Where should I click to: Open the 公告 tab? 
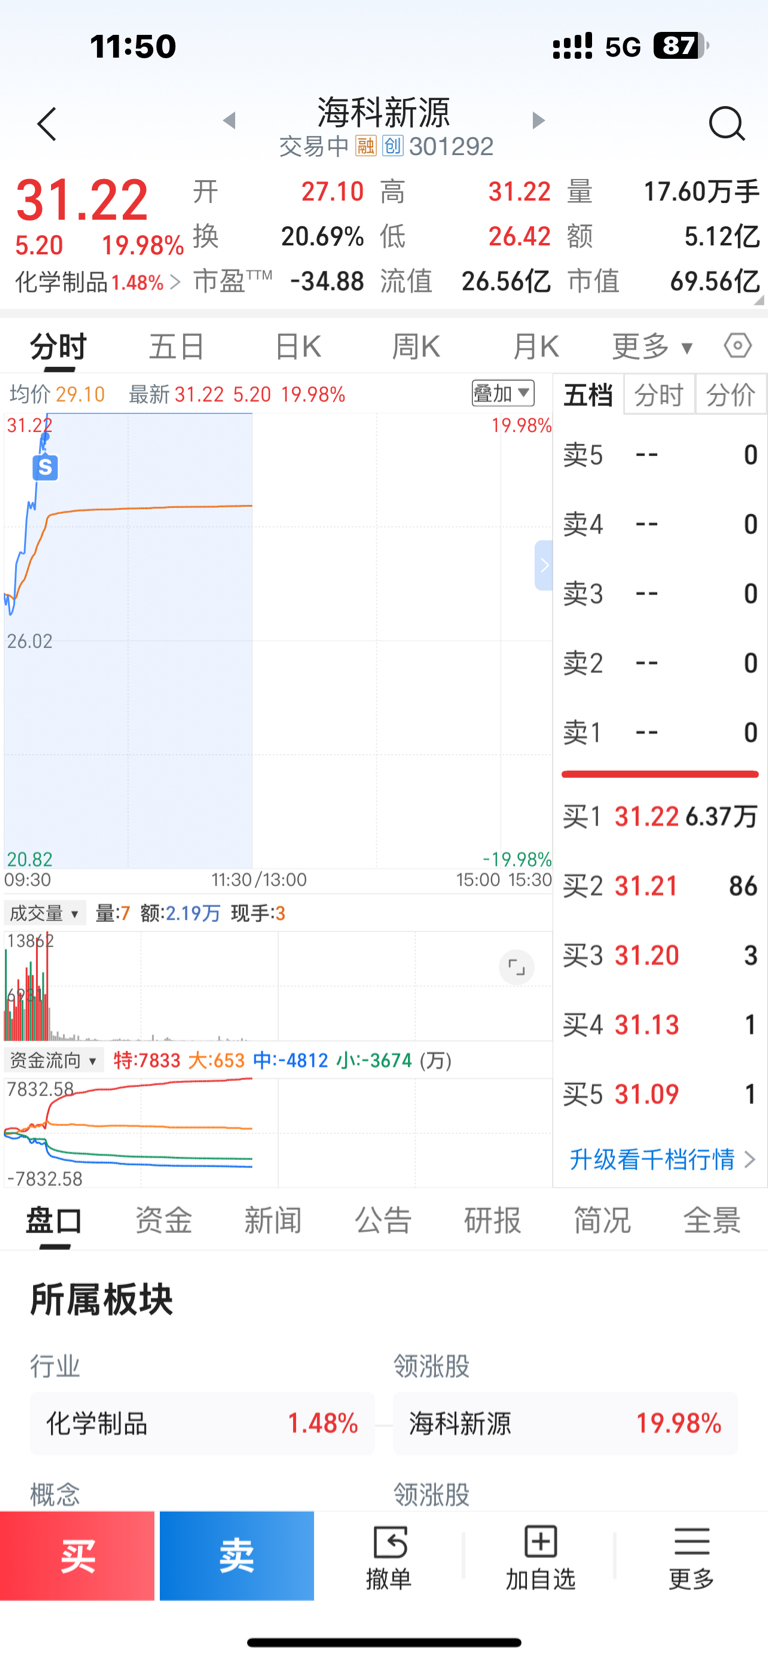(x=383, y=1220)
